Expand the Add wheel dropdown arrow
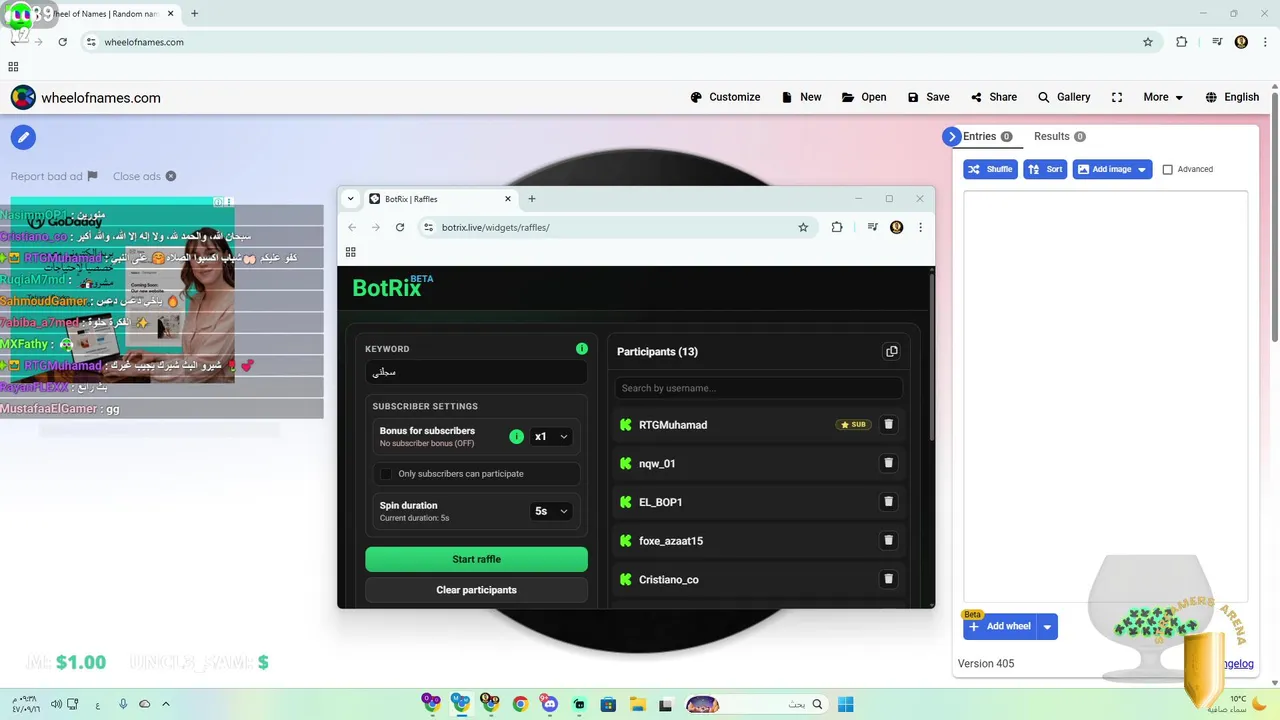The image size is (1280, 720). click(x=1047, y=627)
